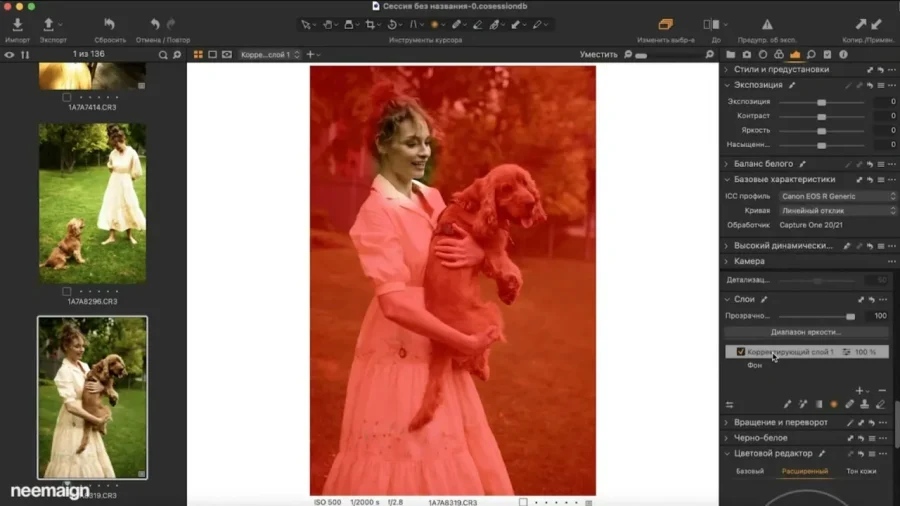Screen dimensions: 900x506
Task: Select the Фон background layer row
Action: click(x=806, y=365)
